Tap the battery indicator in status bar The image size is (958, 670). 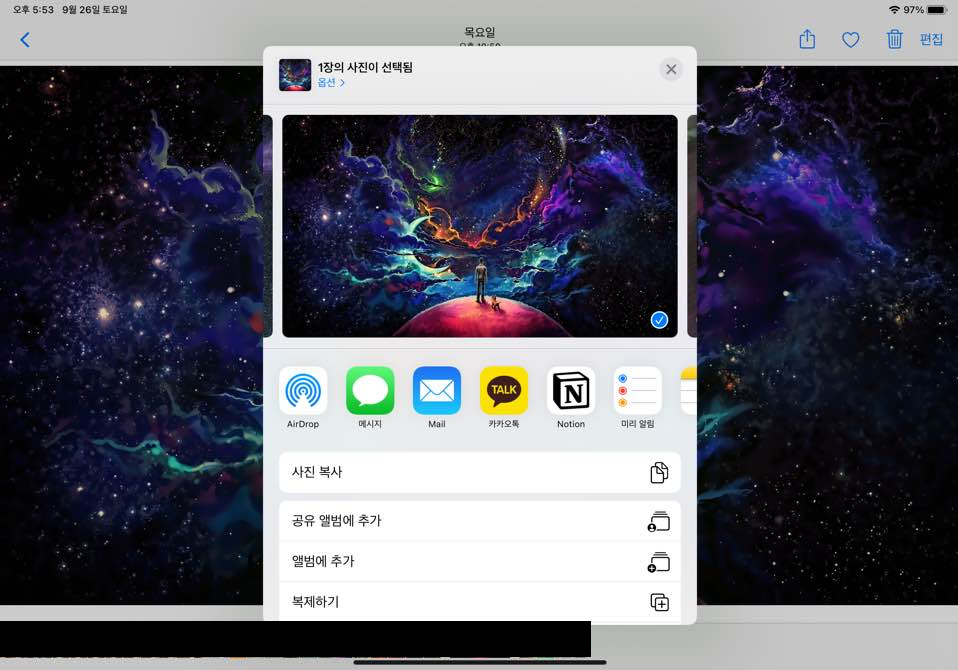pyautogui.click(x=936, y=10)
